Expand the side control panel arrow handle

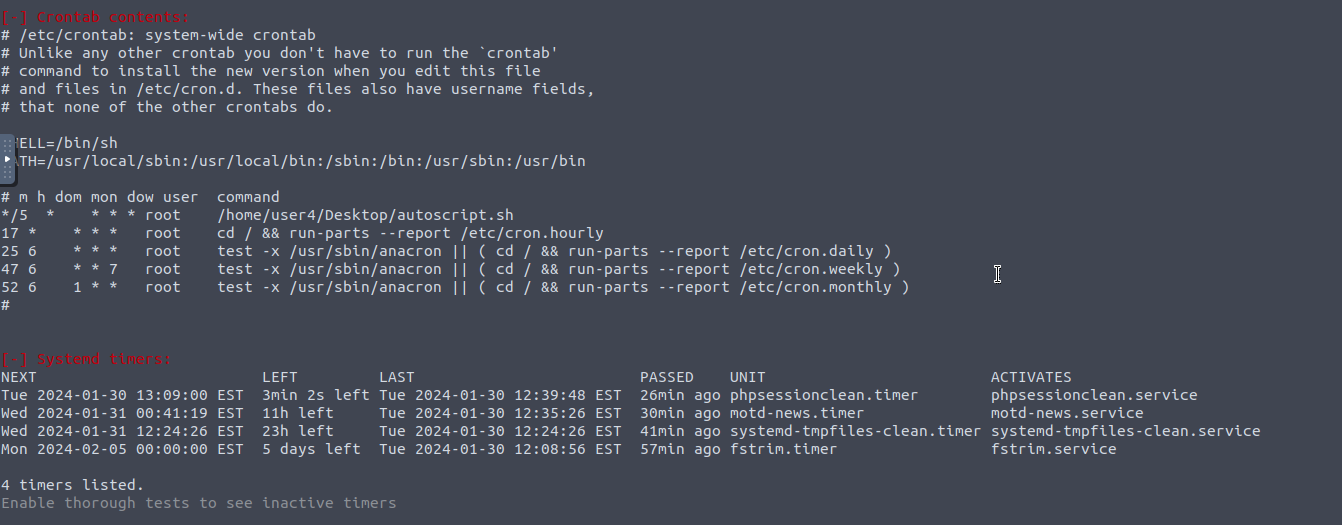[7, 159]
